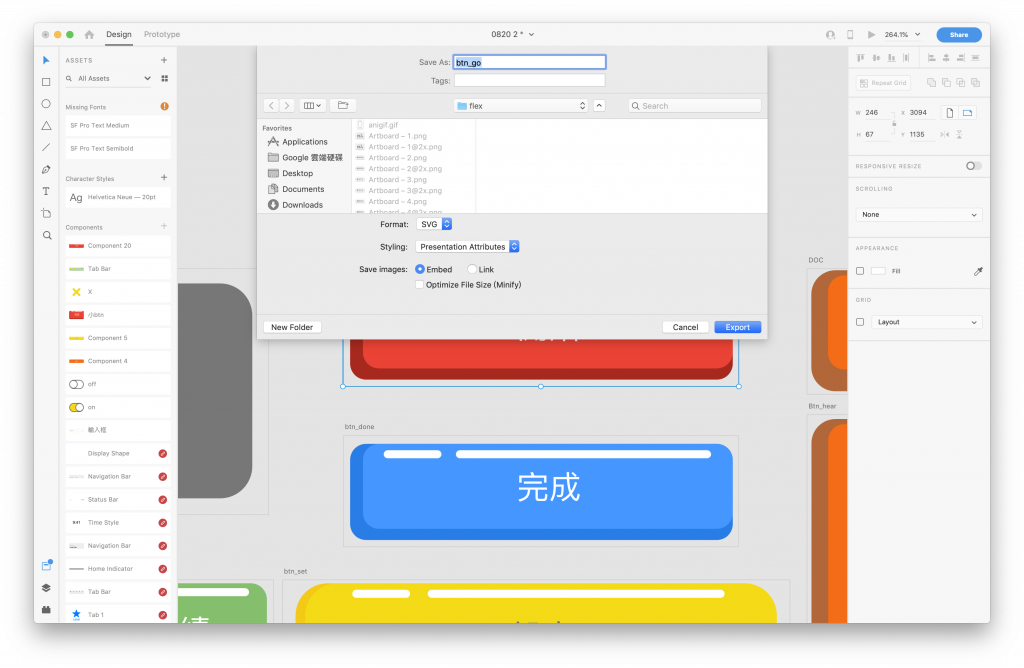
Task: Open the Libraries panel icon
Action: (46, 565)
